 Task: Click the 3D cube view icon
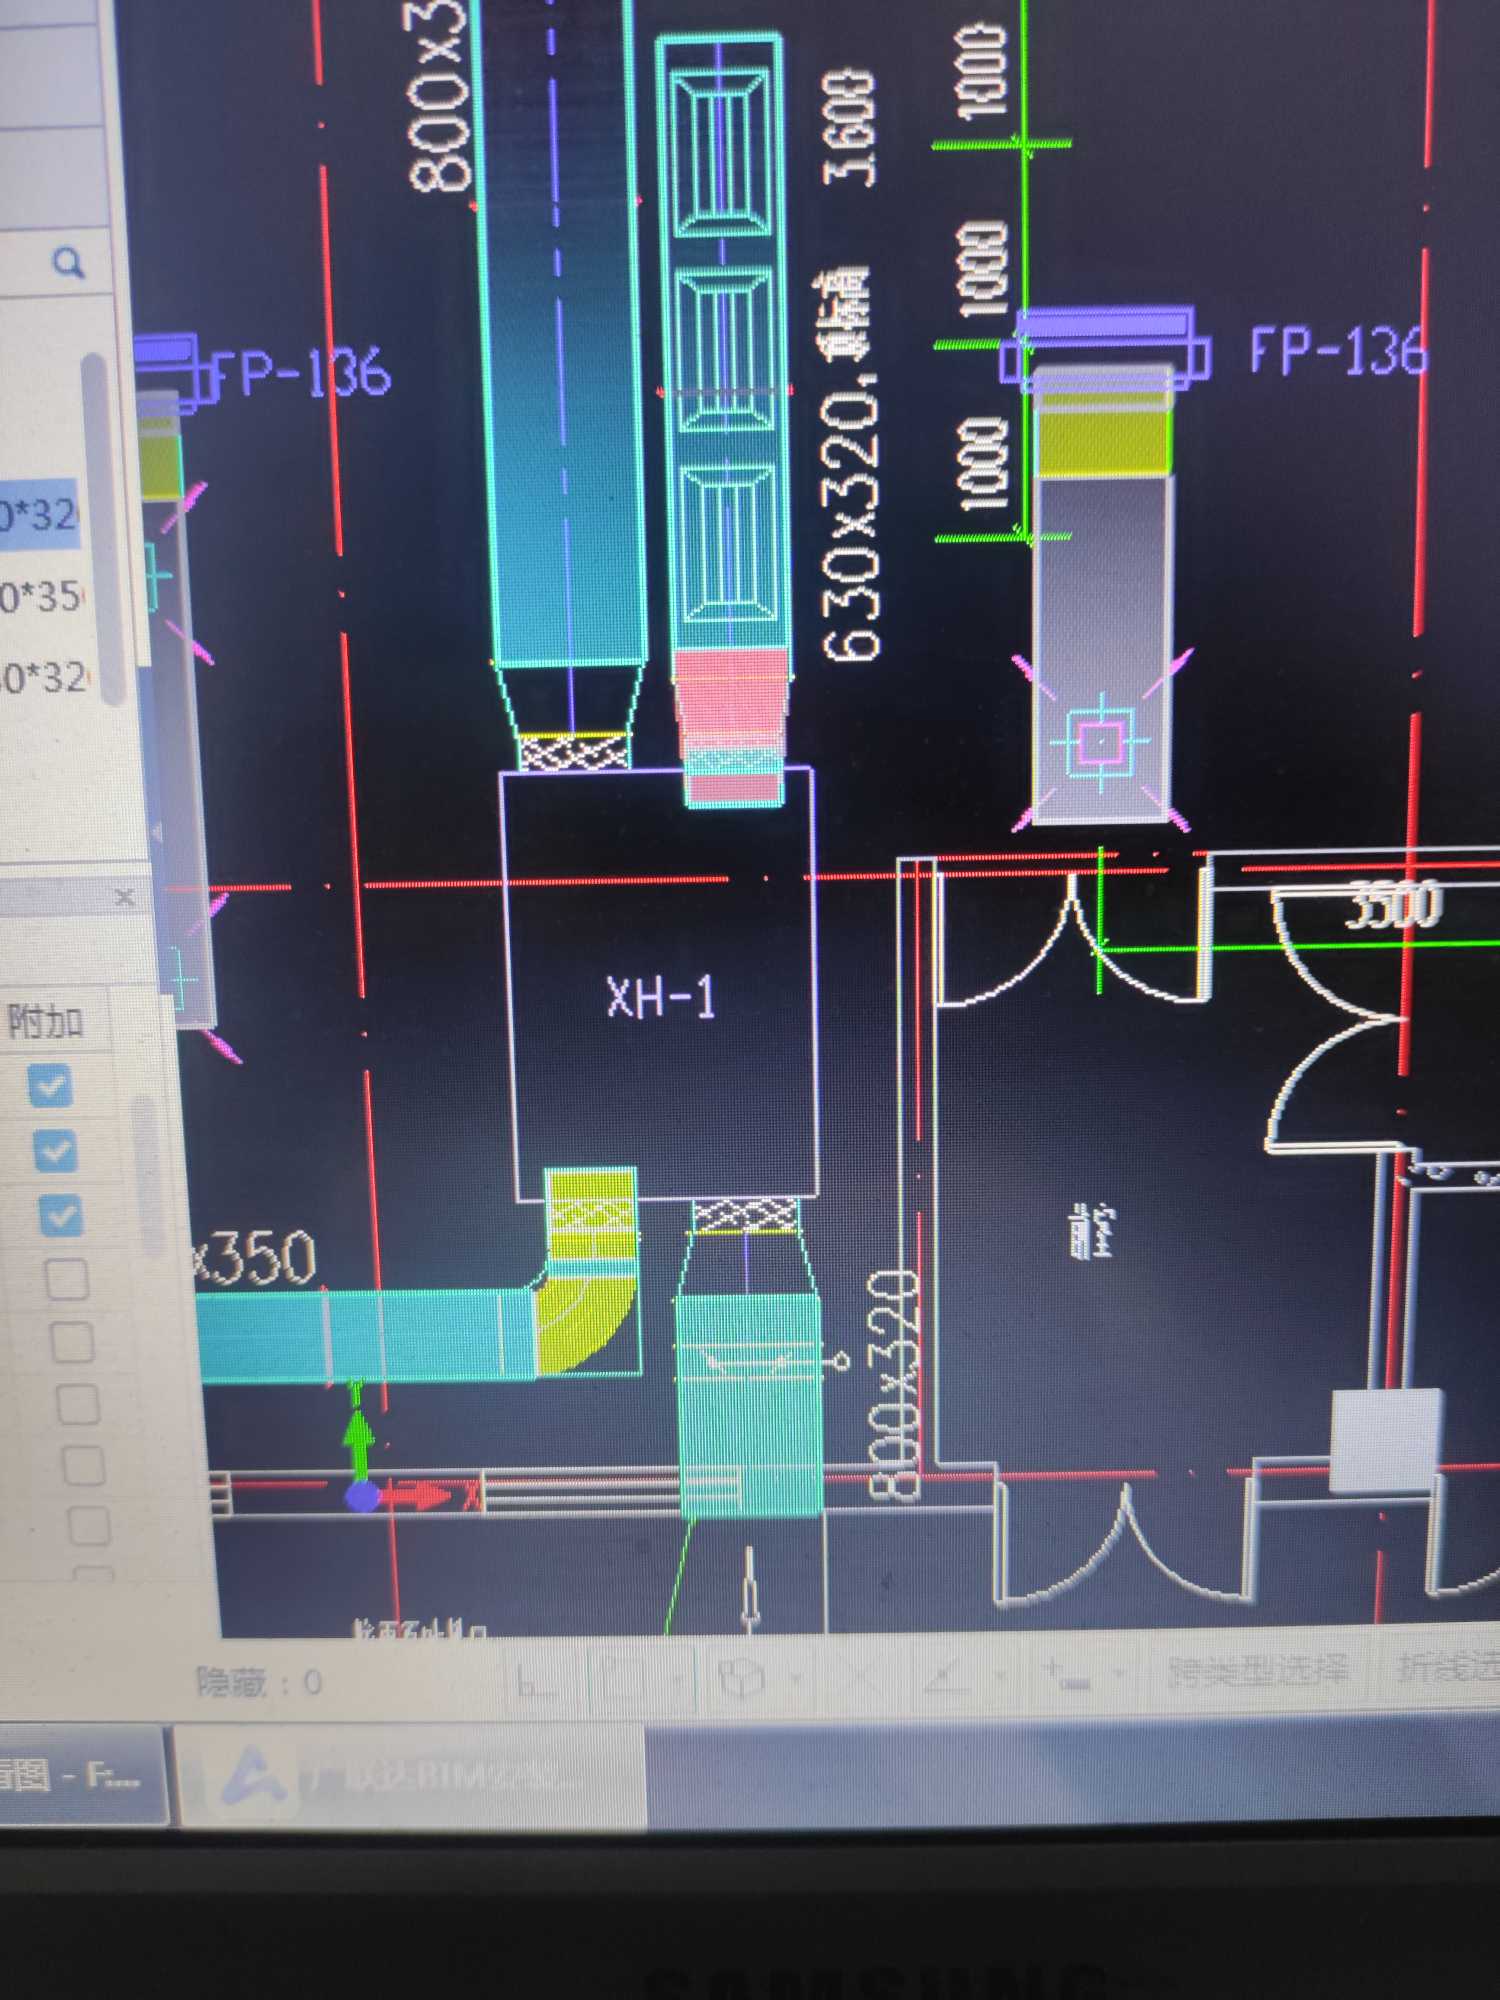click(740, 1677)
